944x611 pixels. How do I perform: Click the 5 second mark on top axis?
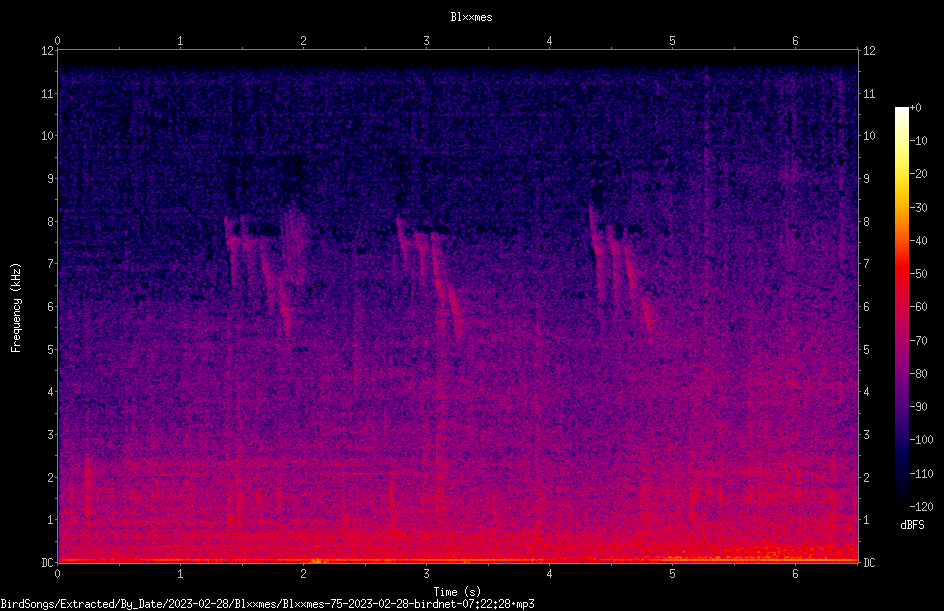click(x=672, y=41)
